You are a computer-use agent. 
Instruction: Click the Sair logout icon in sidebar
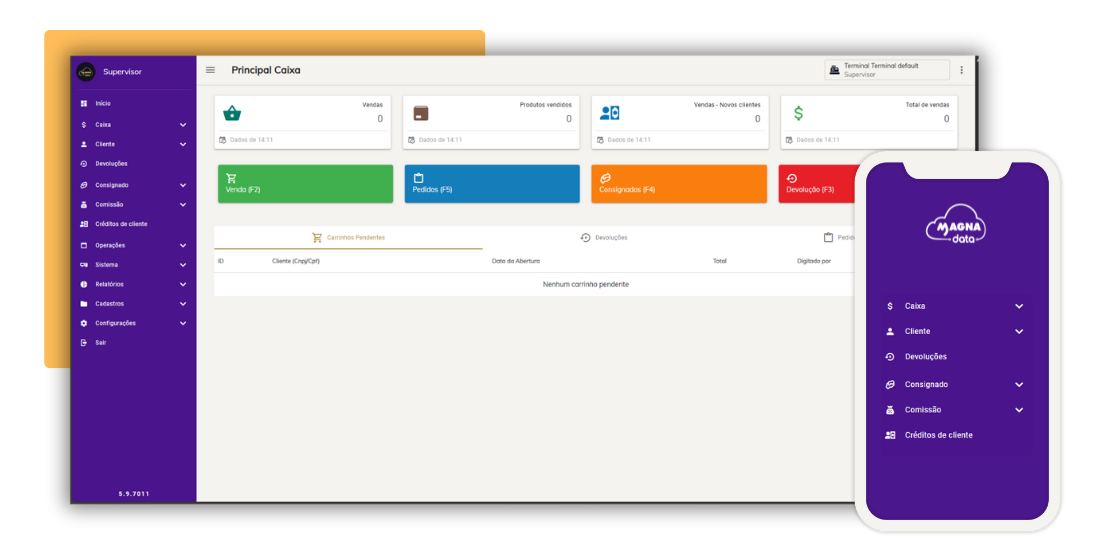click(x=84, y=343)
